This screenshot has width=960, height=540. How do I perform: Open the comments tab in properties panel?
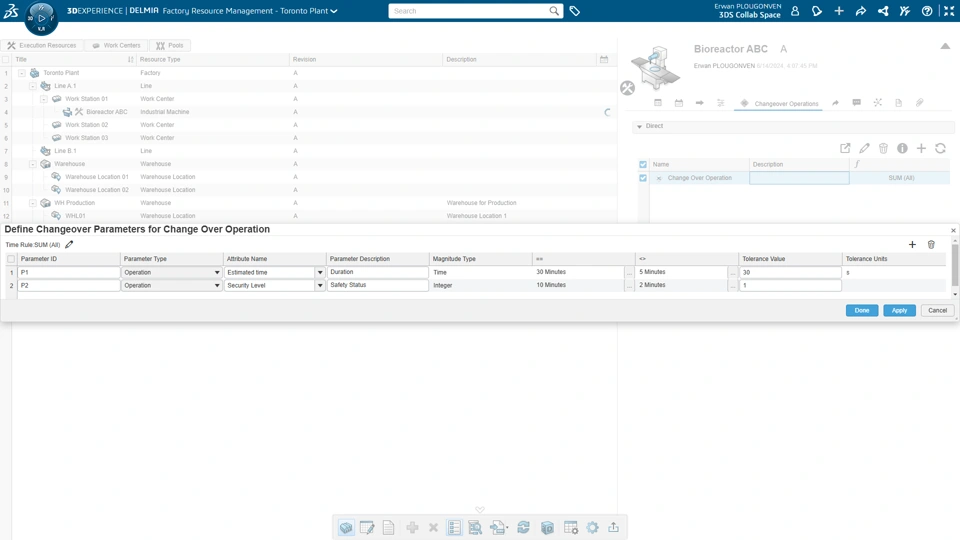tap(857, 103)
